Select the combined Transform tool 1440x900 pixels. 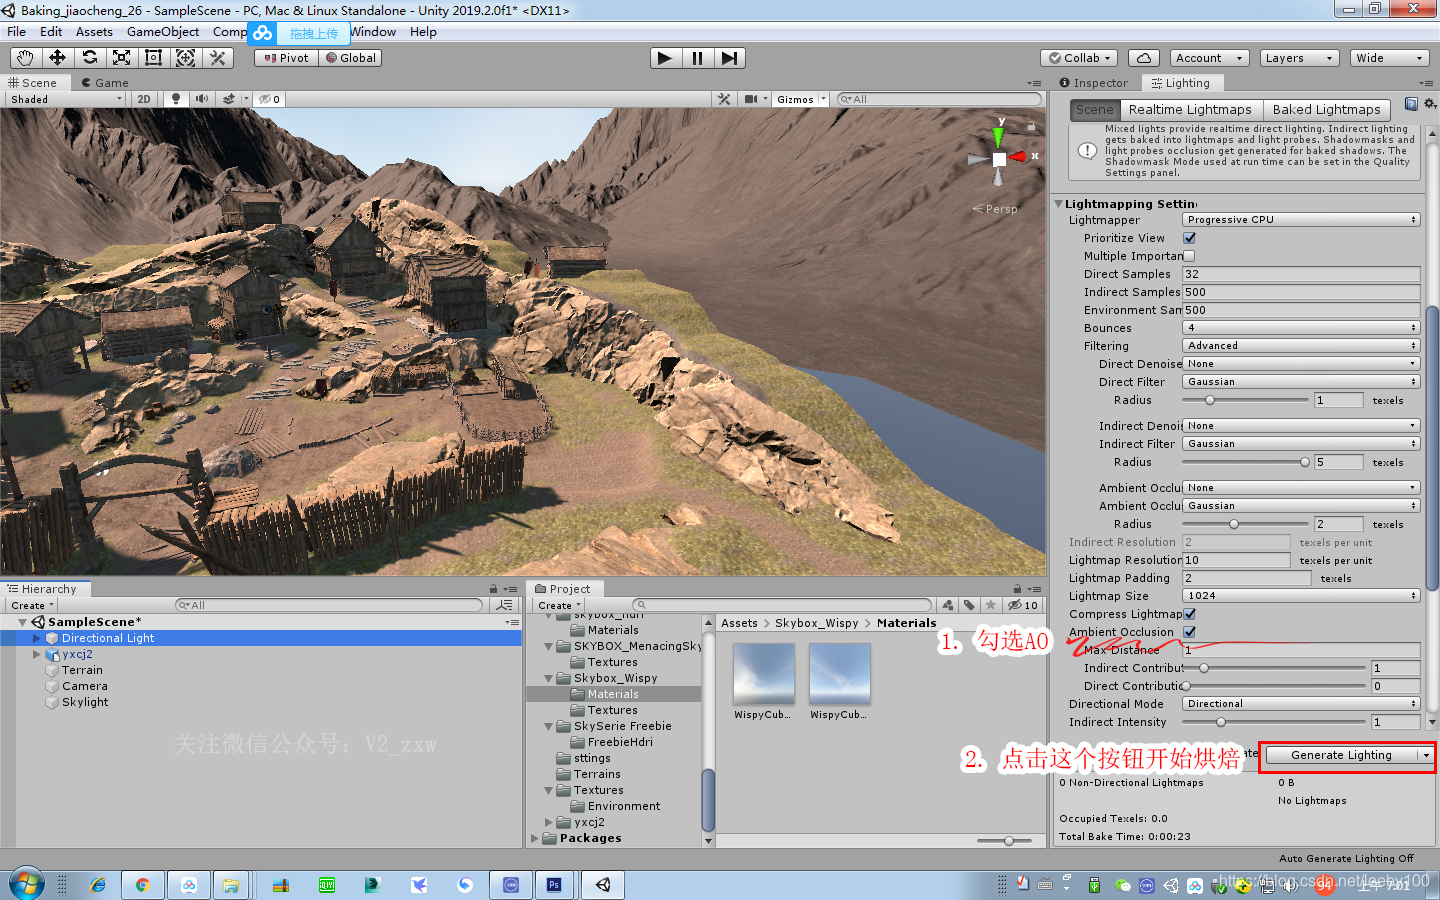[185, 58]
